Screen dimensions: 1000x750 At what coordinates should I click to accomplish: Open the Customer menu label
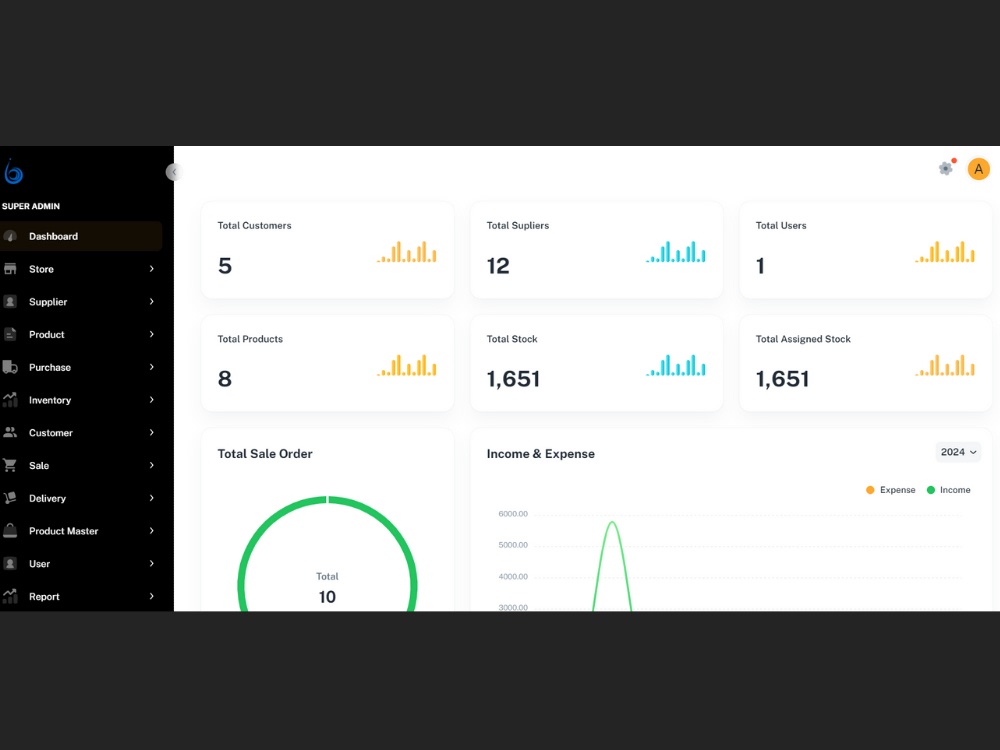[x=50, y=433]
